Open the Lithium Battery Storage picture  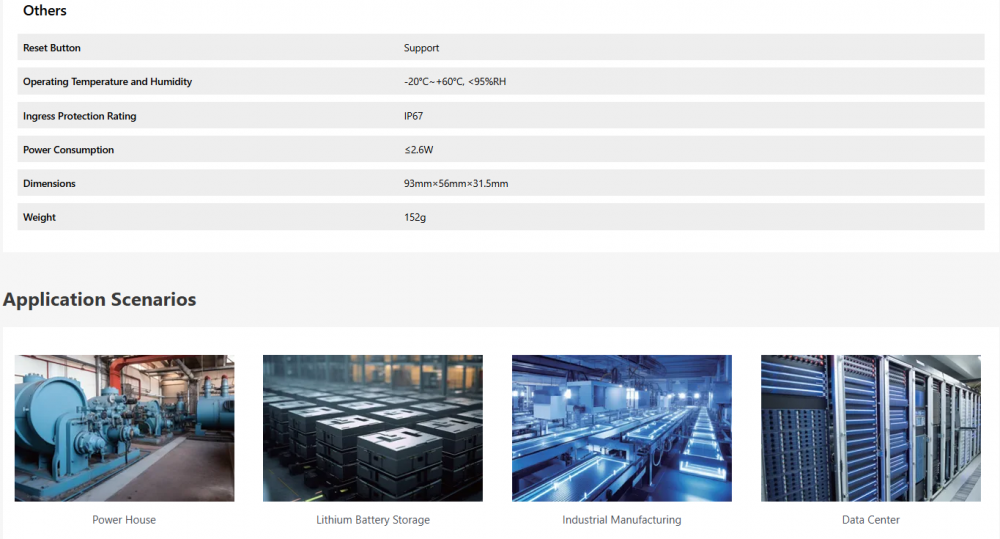[372, 428]
